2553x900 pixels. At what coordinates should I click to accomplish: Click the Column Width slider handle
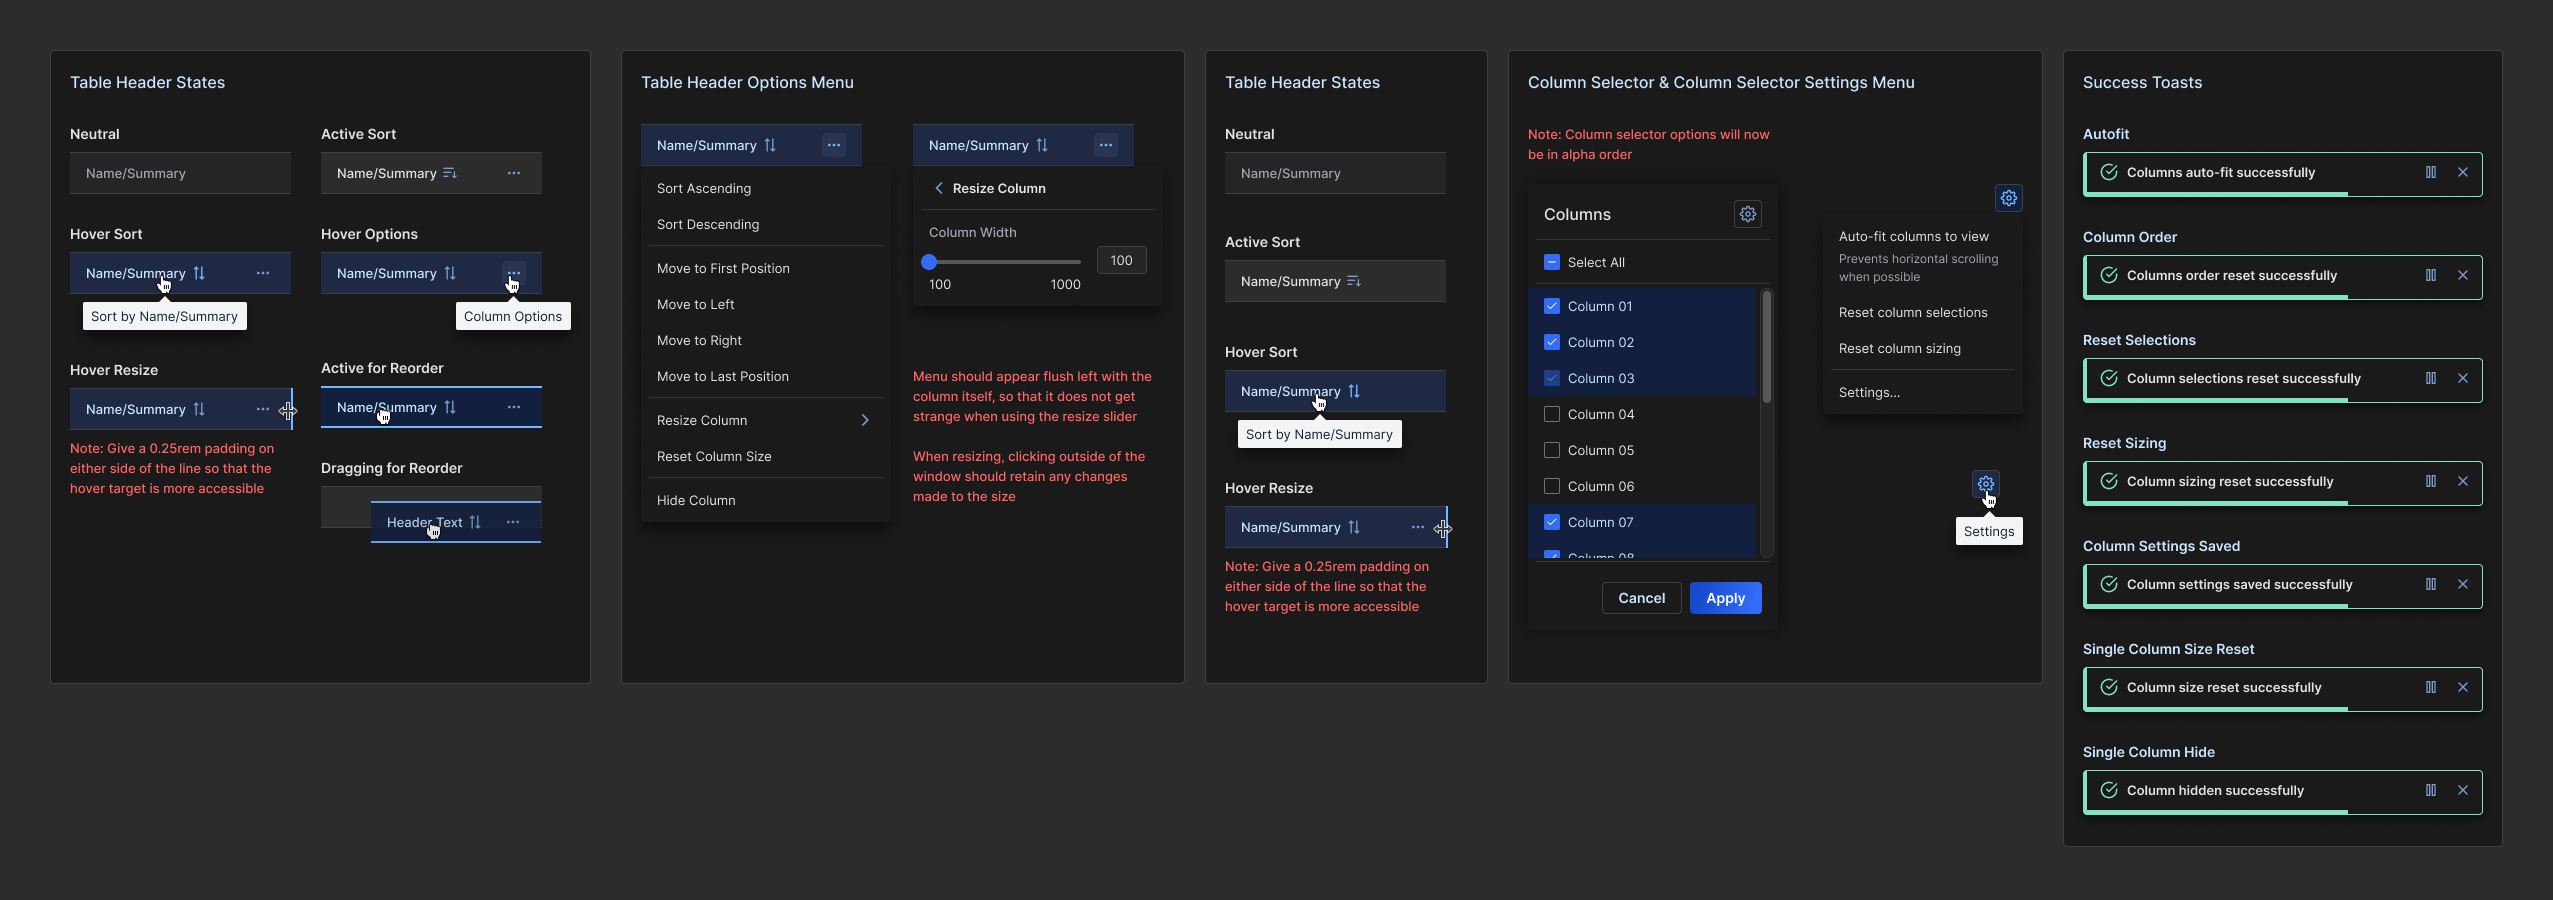(x=929, y=262)
